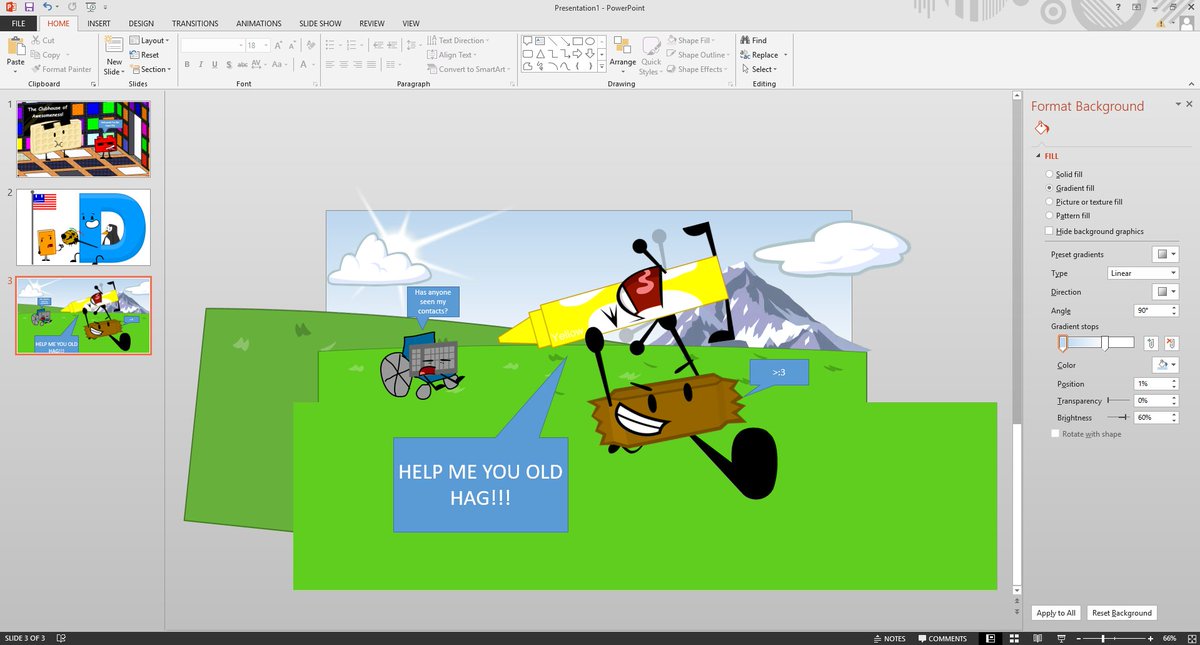Click the Angle input field showing 90°
The width and height of the screenshot is (1200, 645).
(1156, 311)
